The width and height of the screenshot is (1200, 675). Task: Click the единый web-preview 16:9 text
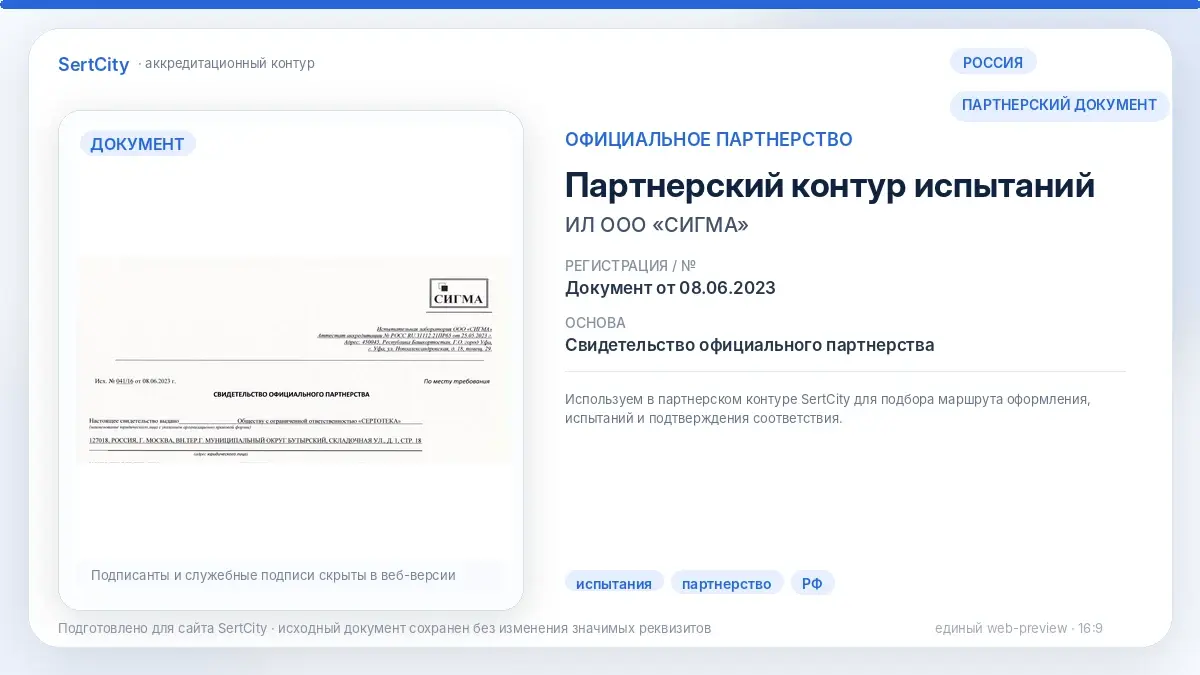pos(1019,629)
